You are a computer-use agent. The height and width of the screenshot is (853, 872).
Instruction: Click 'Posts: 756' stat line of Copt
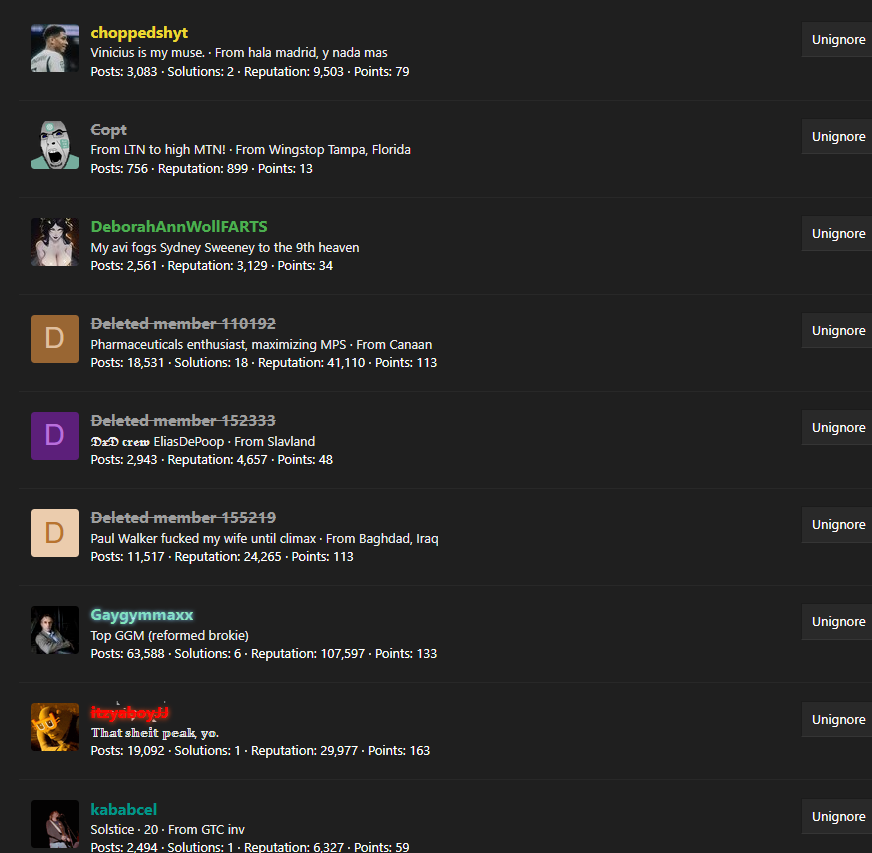coord(201,168)
